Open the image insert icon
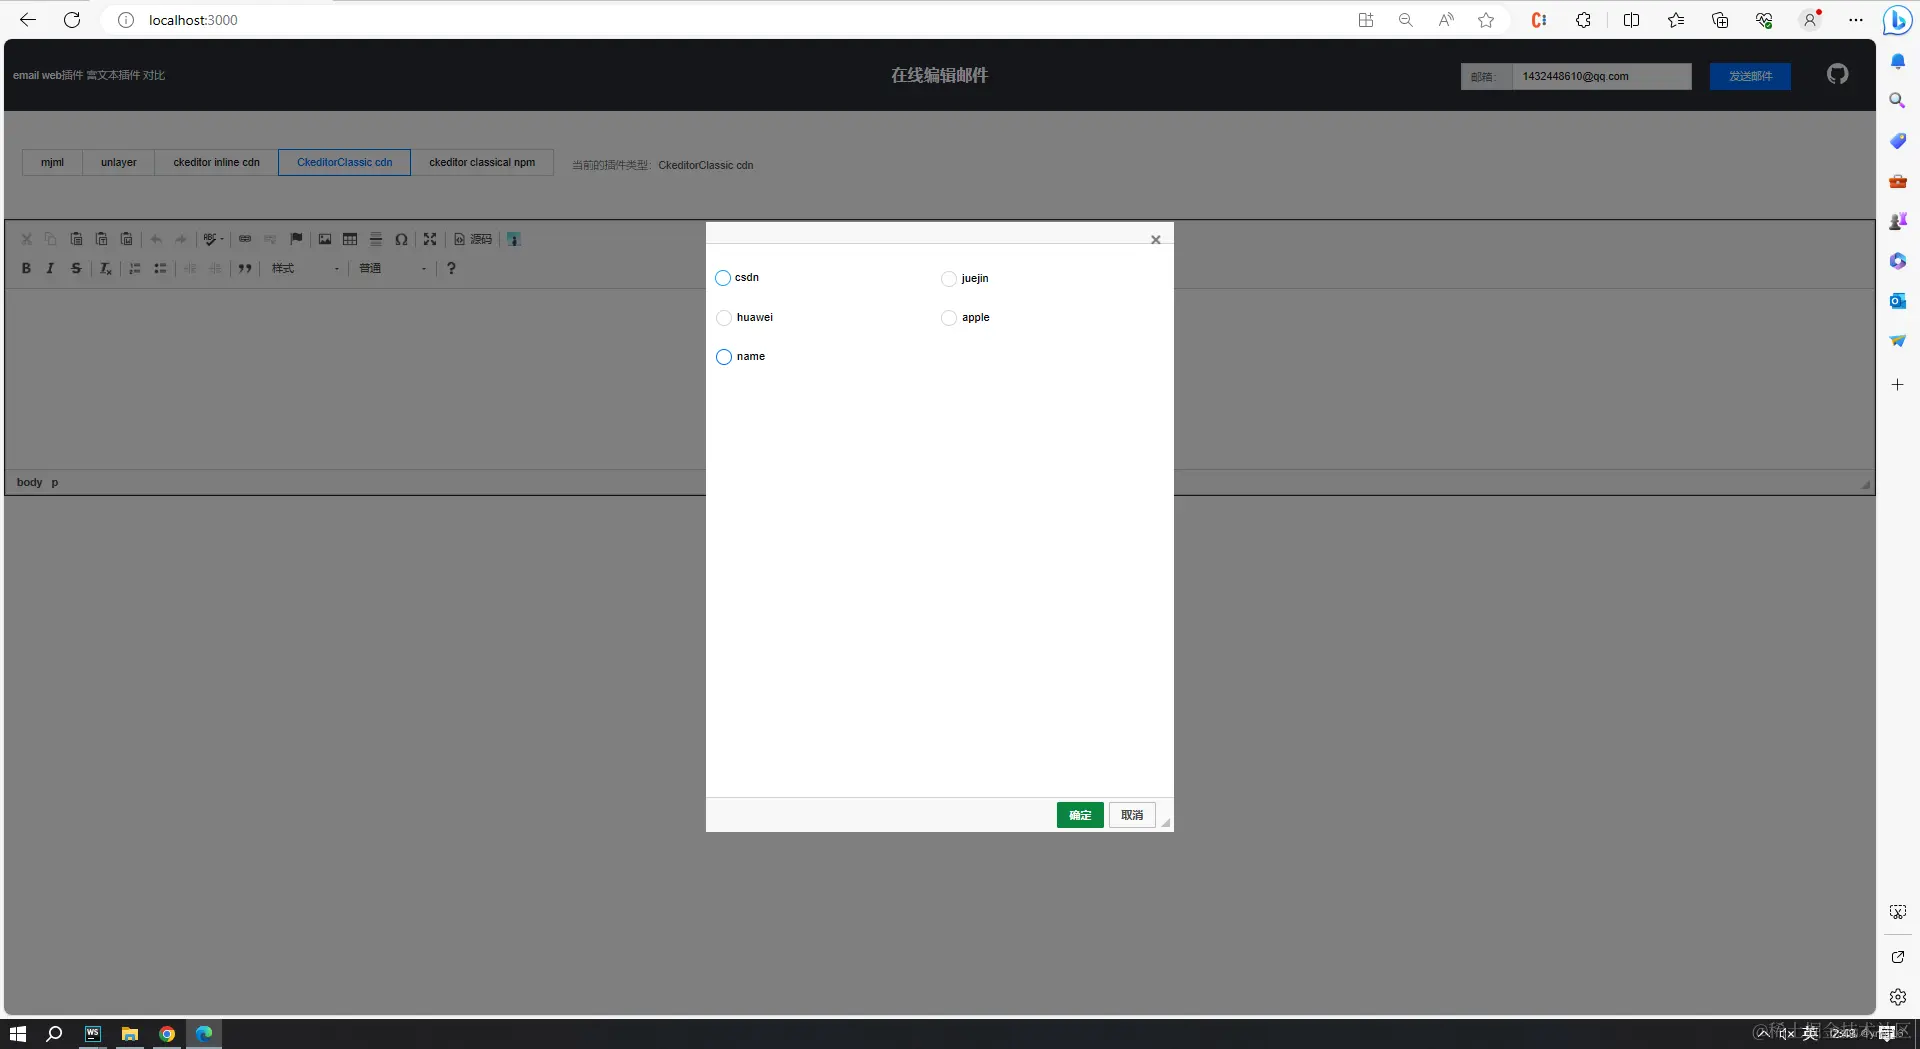This screenshot has height=1049, width=1920. [x=326, y=240]
